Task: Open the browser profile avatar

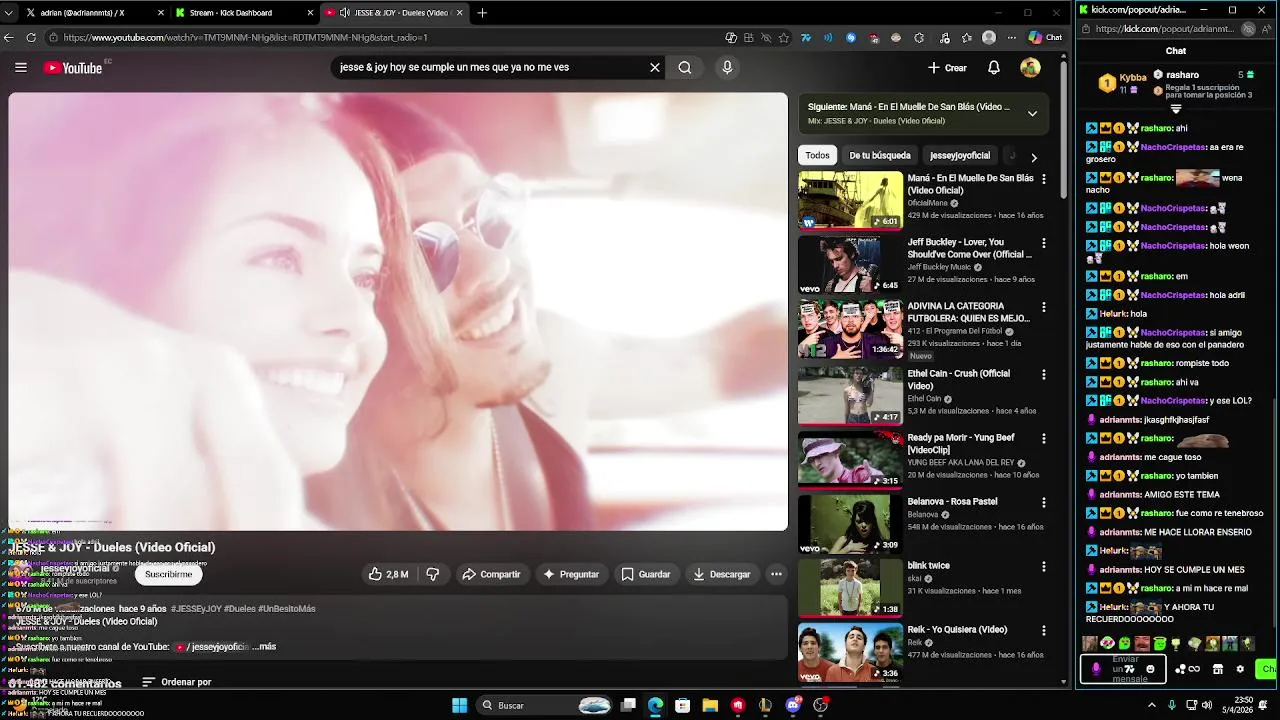Action: (989, 38)
